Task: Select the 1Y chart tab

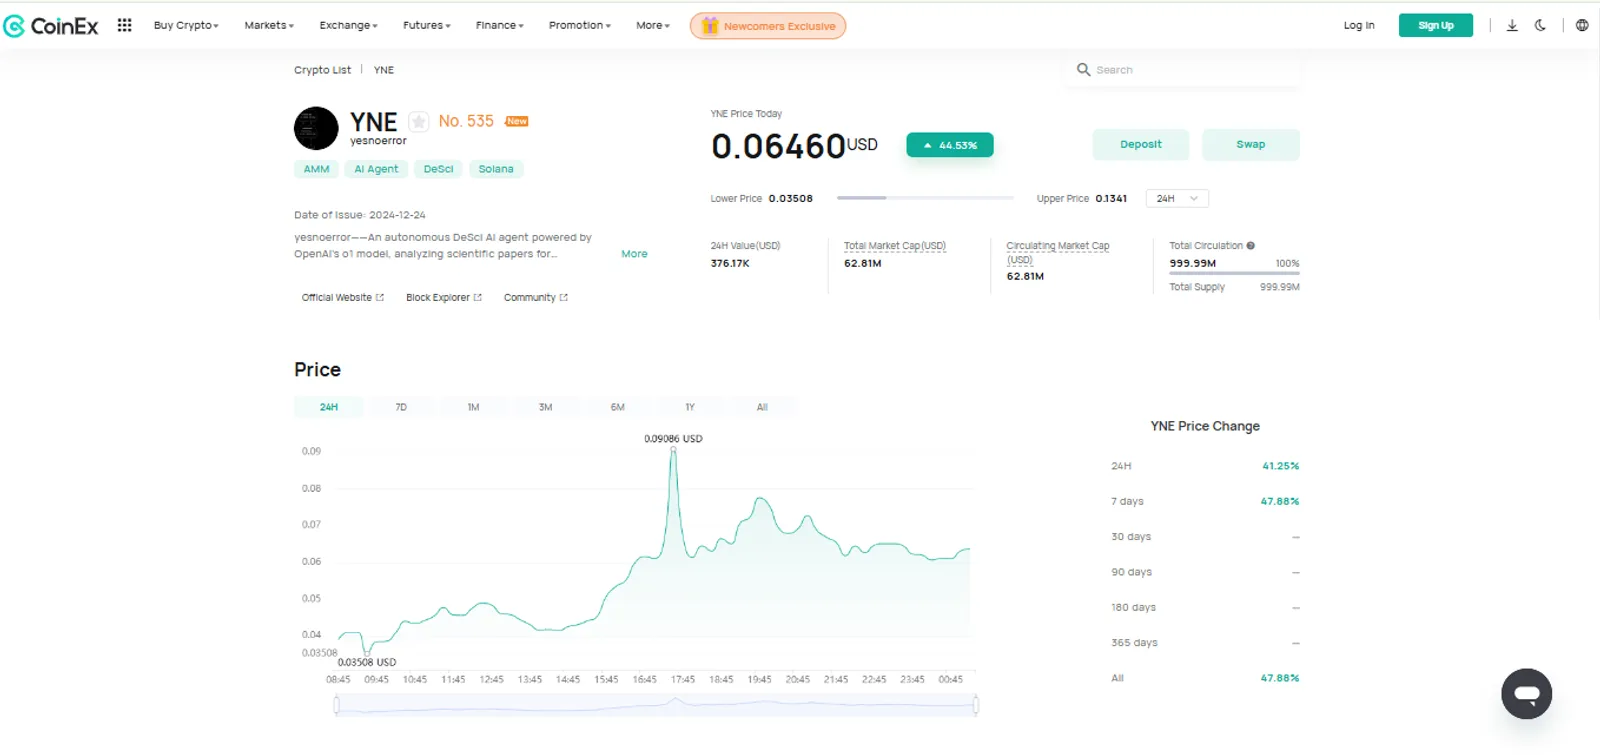Action: point(690,407)
